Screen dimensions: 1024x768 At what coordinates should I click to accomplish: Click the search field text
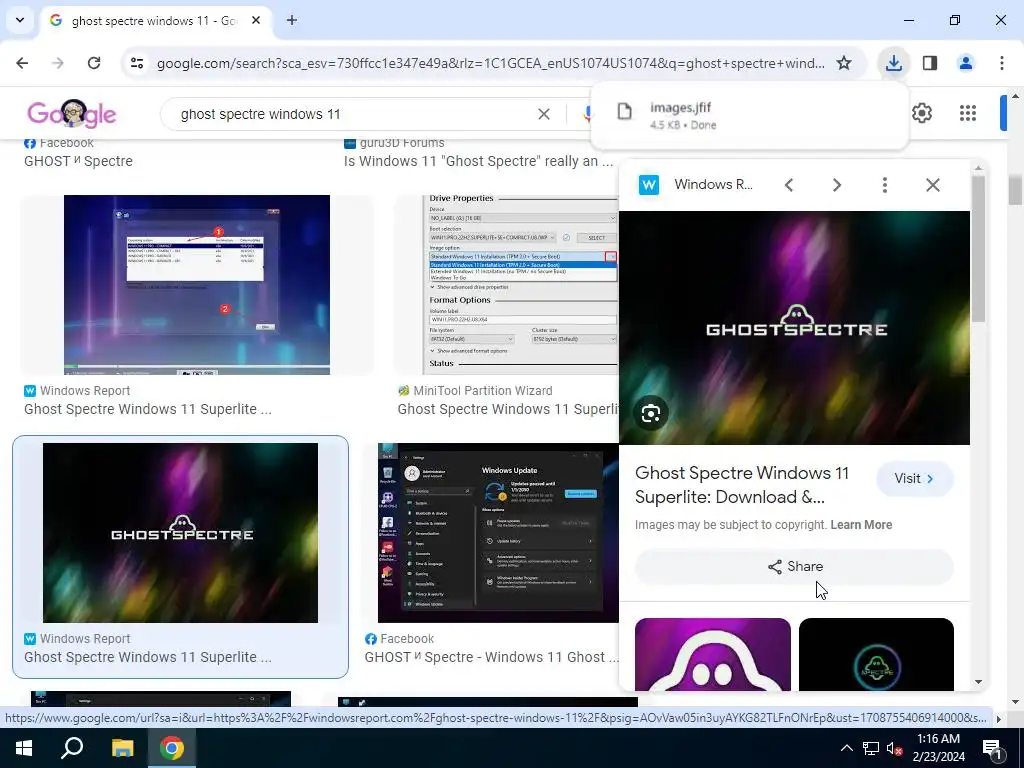point(260,114)
